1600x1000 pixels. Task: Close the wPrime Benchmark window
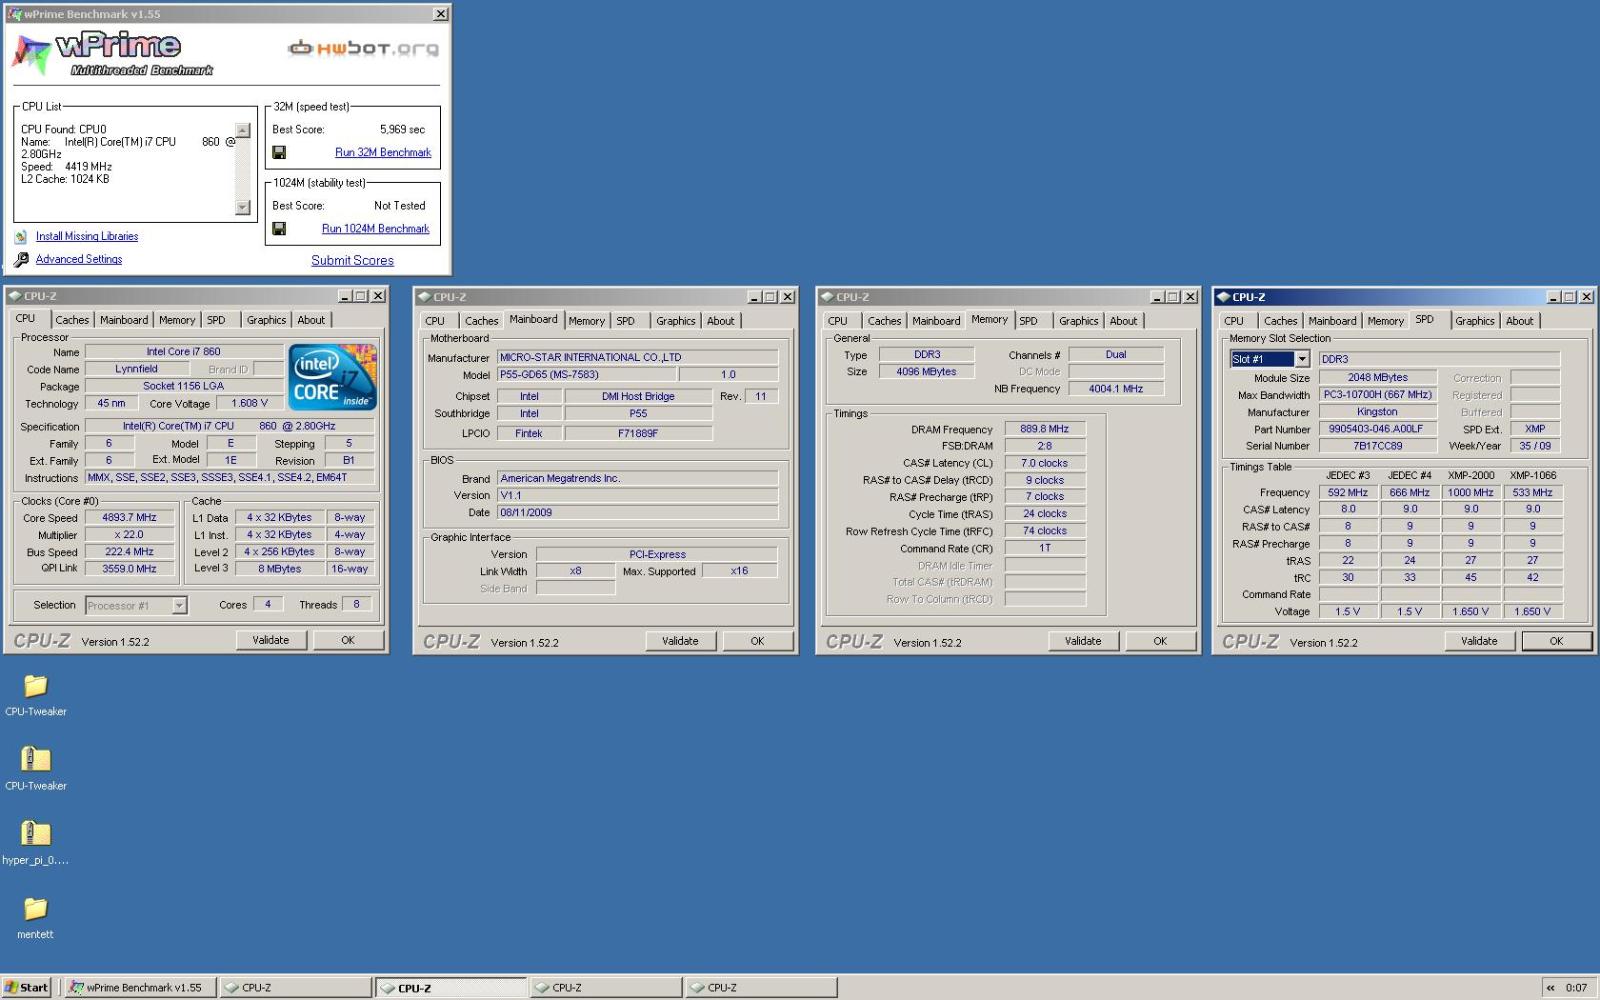(x=440, y=14)
